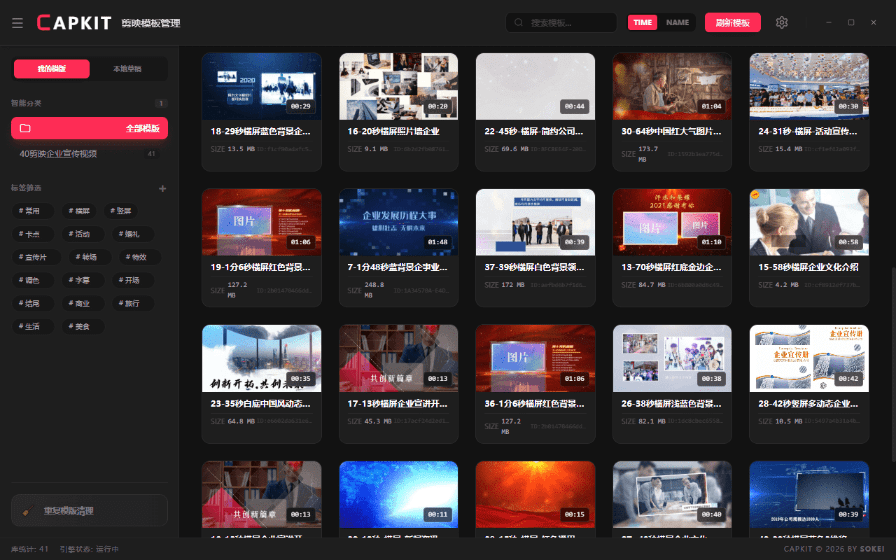Click the red 刷新模板 button
896x560 pixels.
(x=732, y=22)
